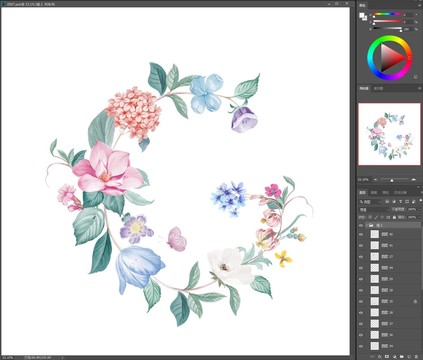The height and width of the screenshot is (360, 423).
Task: Filter layers by type (T) icon
Action: click(x=401, y=201)
